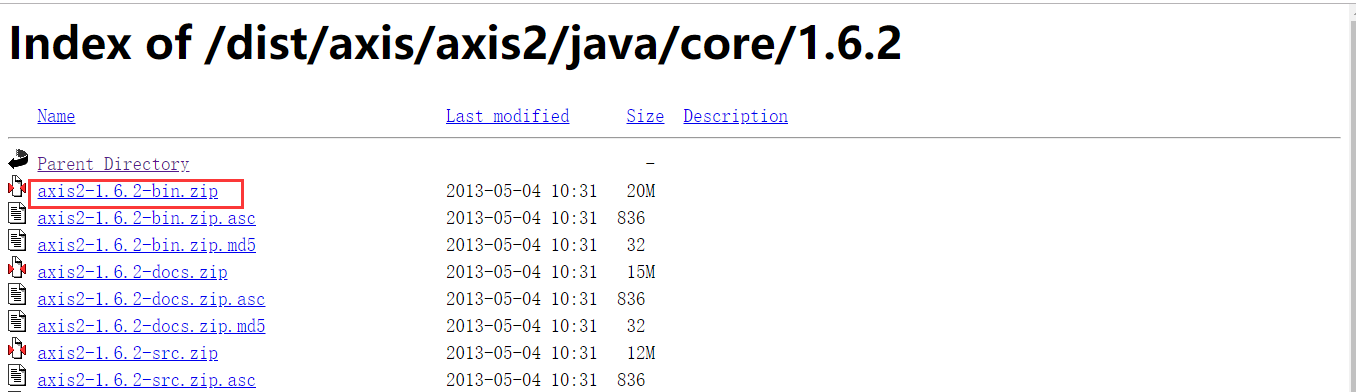This screenshot has width=1356, height=392.
Task: Click the 15M size of axis2-1.6.2-docs.zip
Action: pyautogui.click(x=640, y=272)
